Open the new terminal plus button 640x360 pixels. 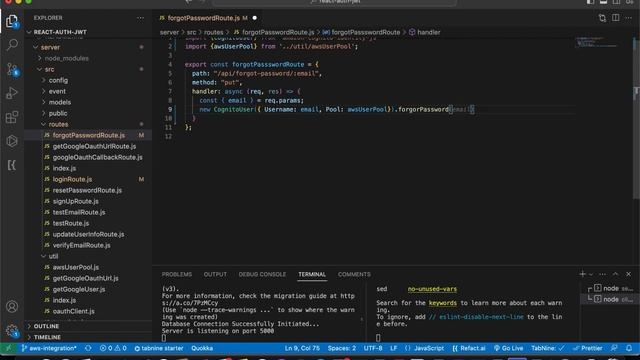pyautogui.click(x=582, y=274)
